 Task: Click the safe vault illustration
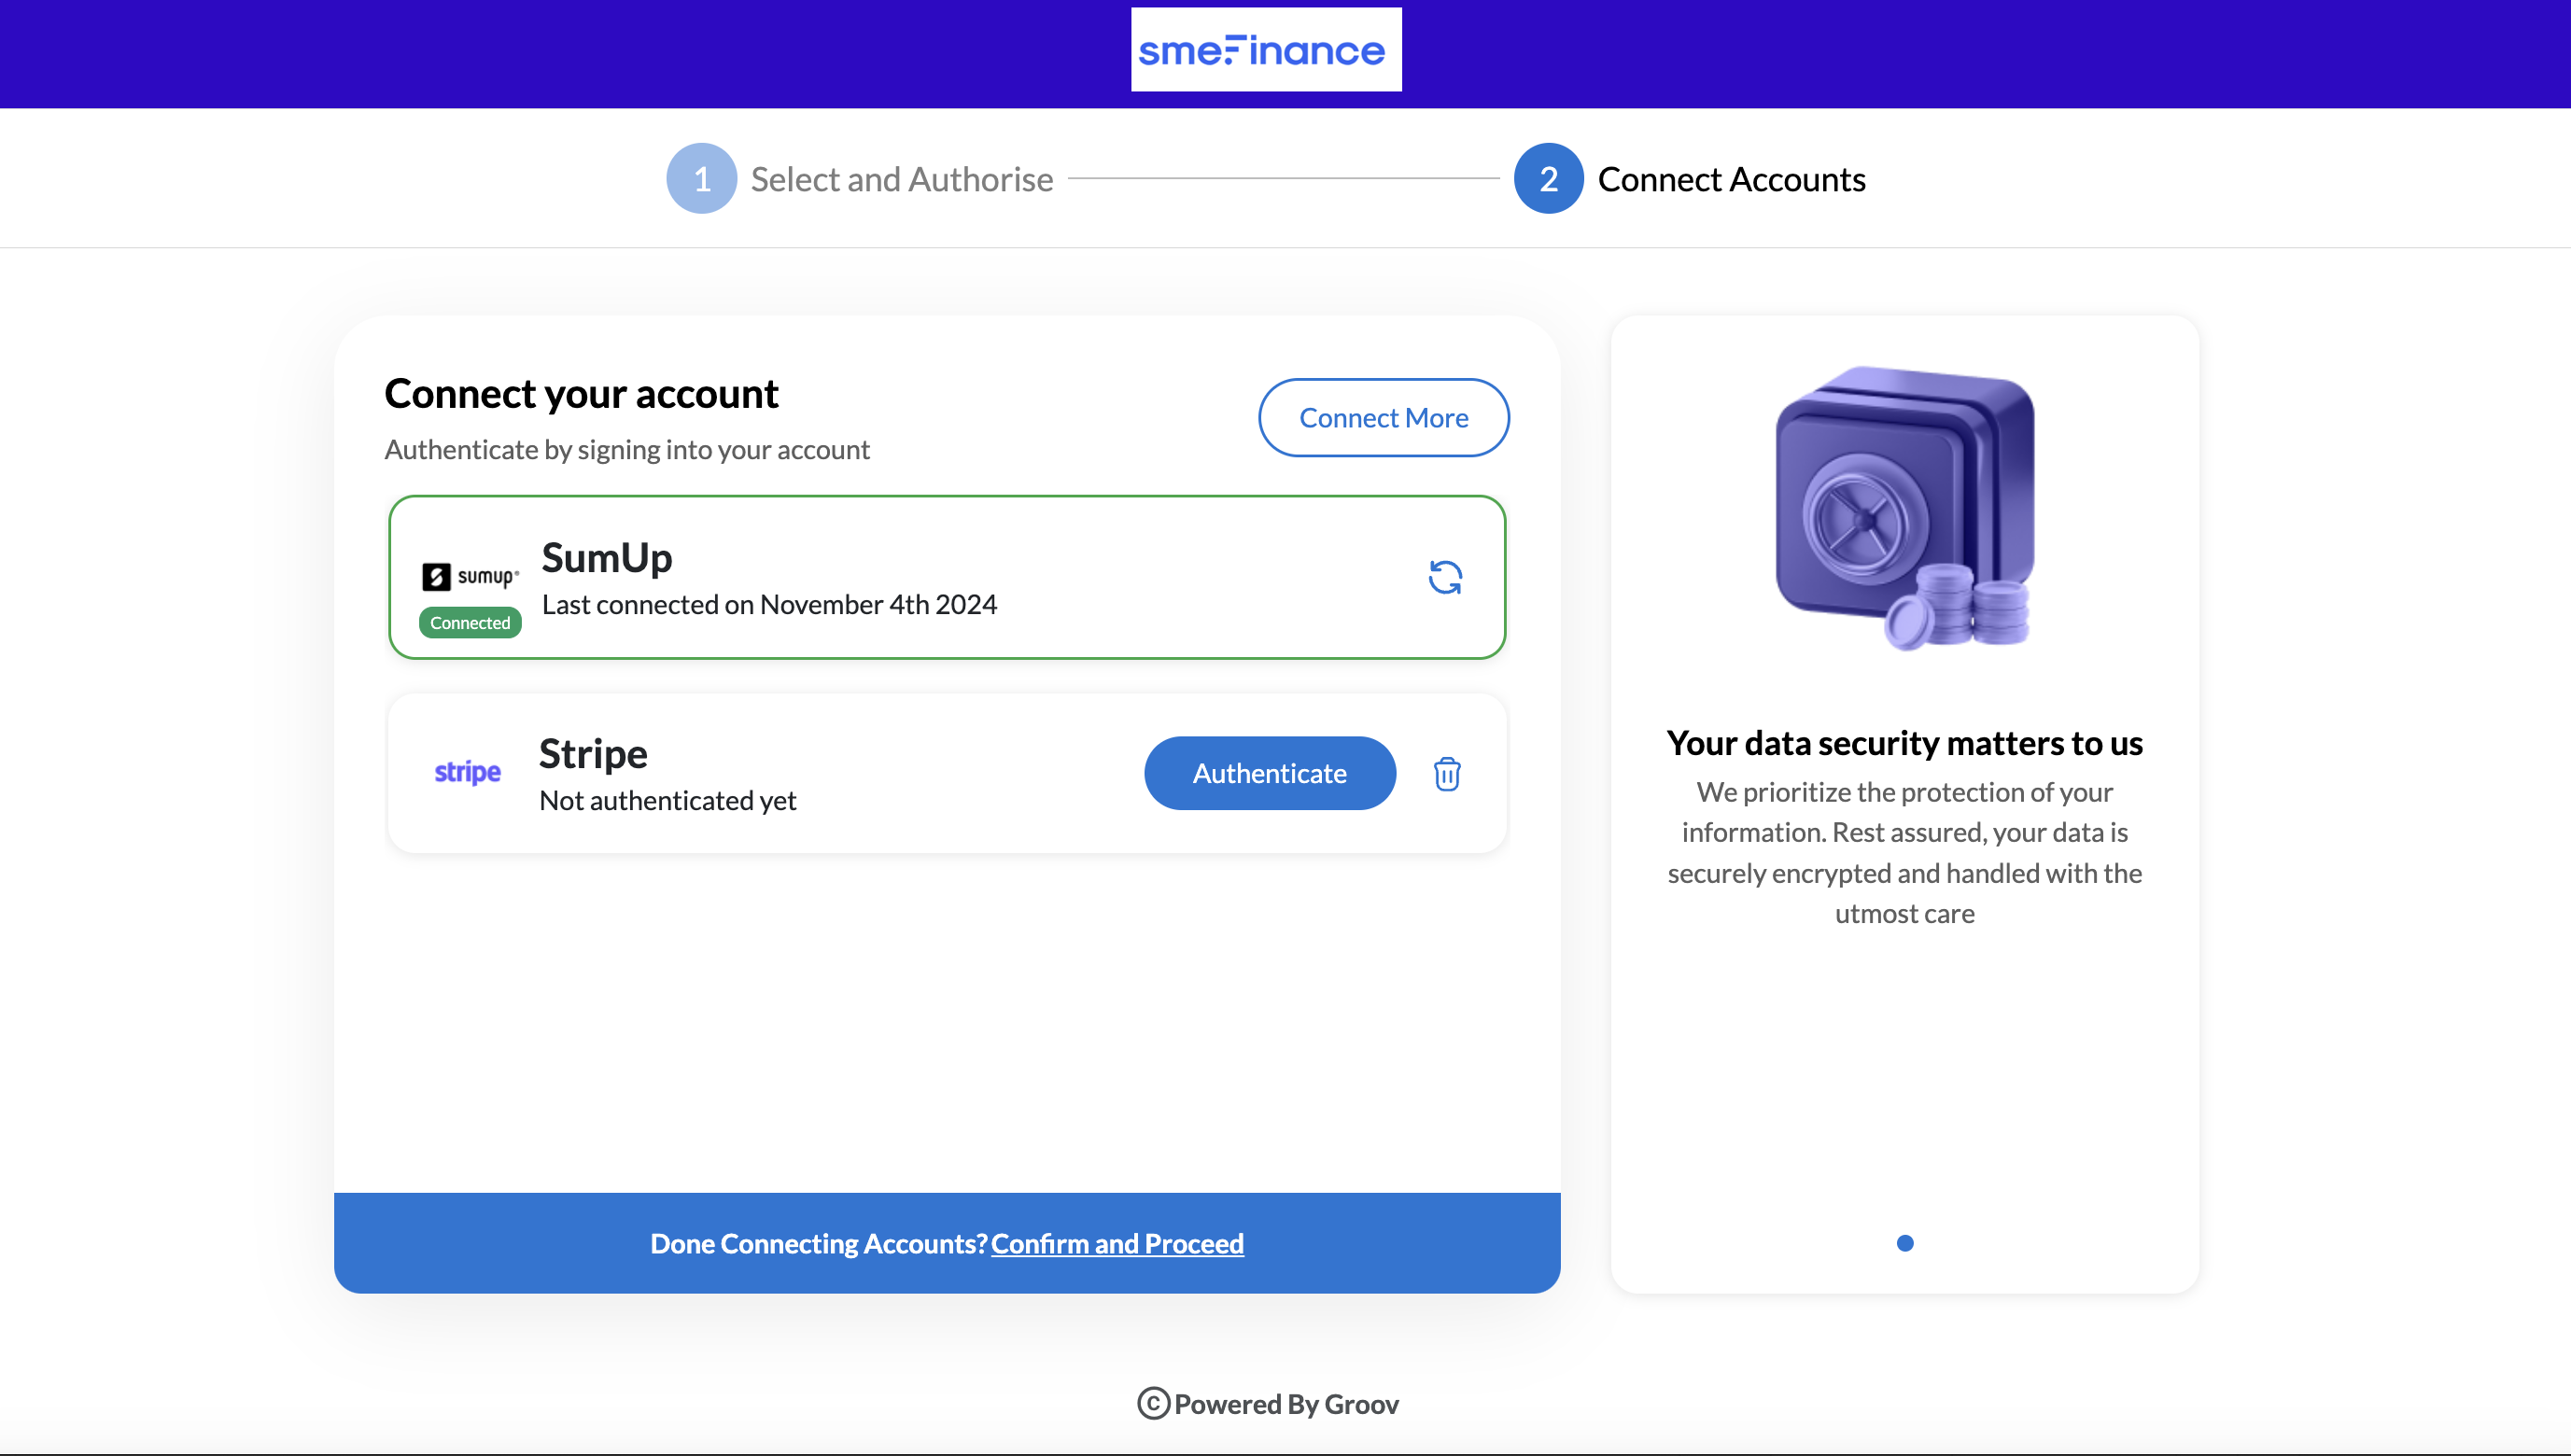1905,508
